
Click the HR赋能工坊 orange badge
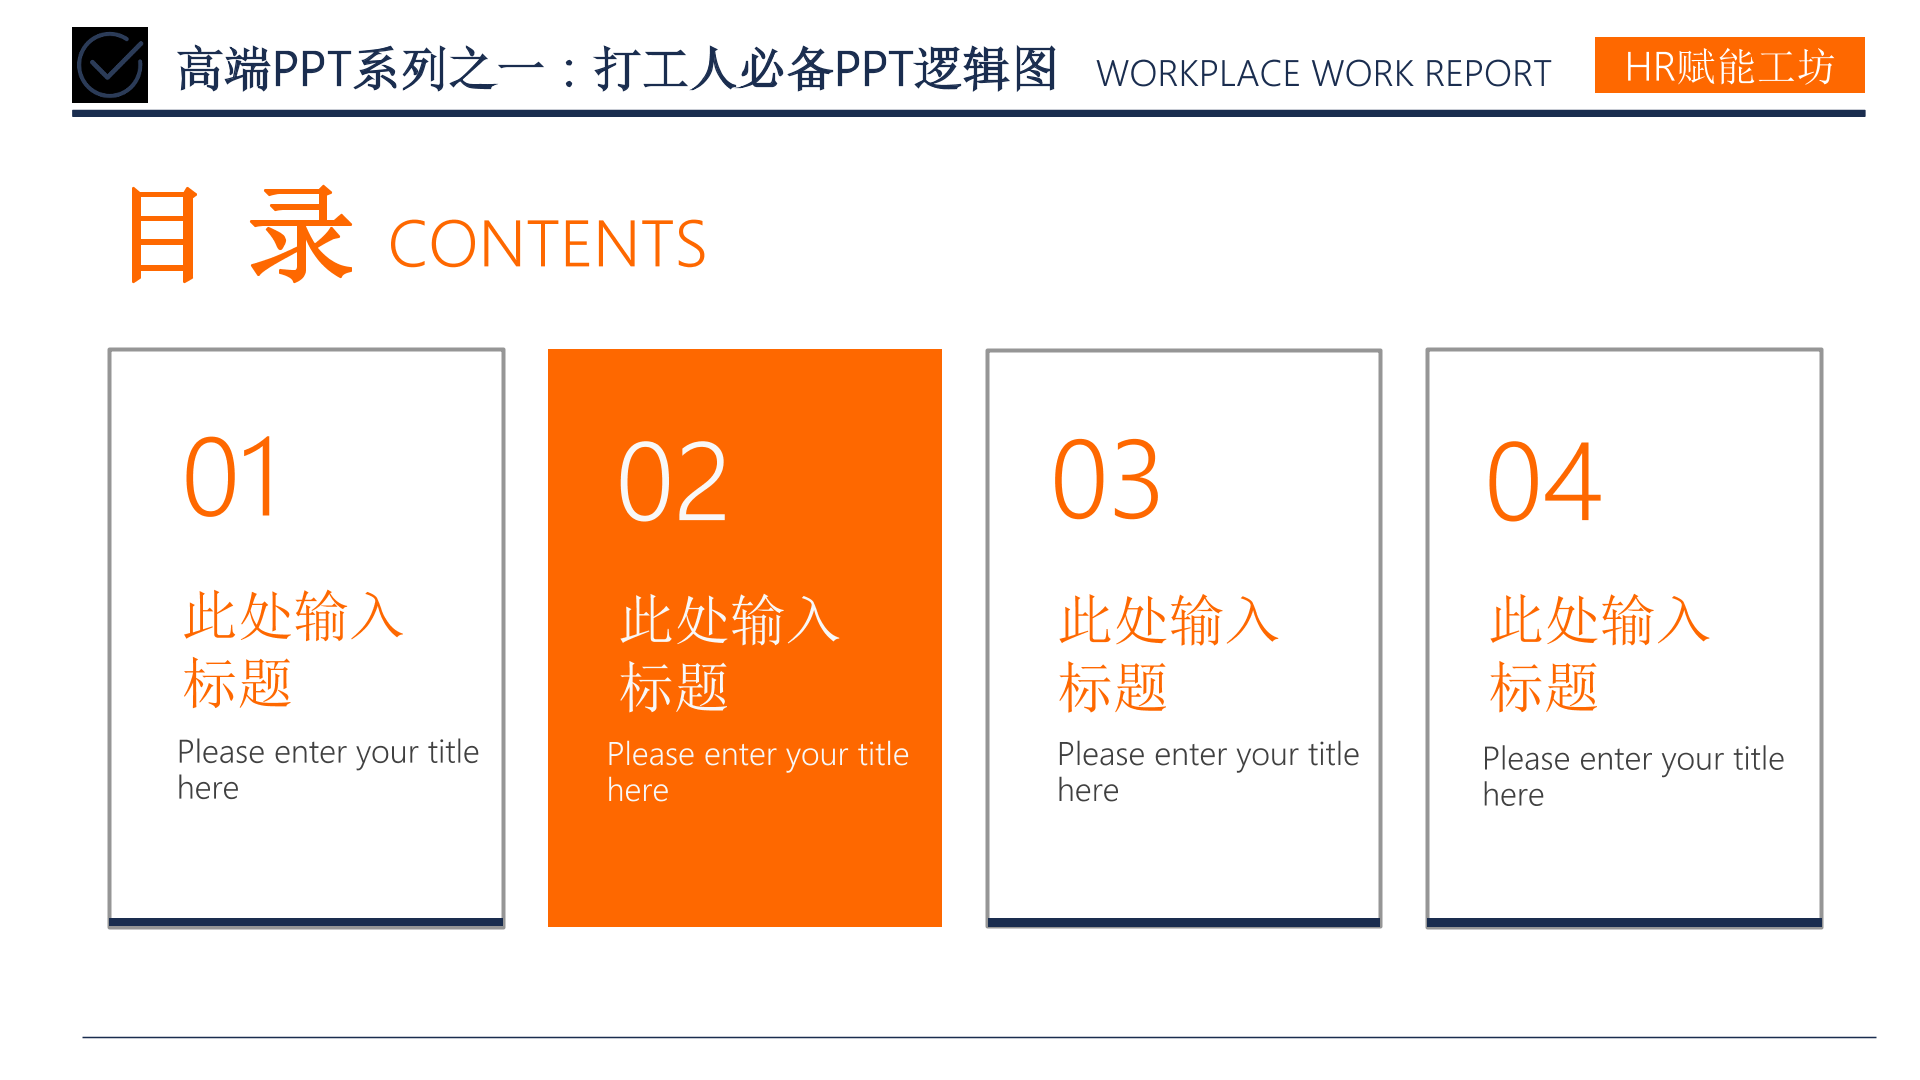(x=1729, y=66)
